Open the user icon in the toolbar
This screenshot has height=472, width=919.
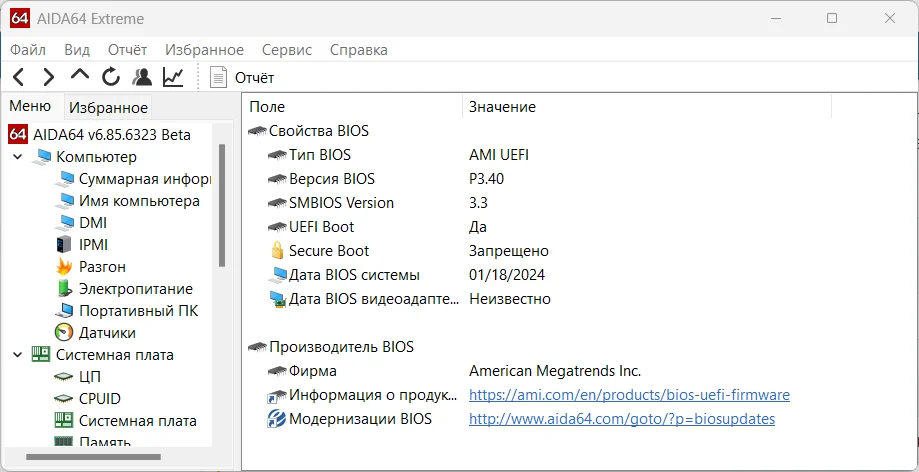pos(141,77)
